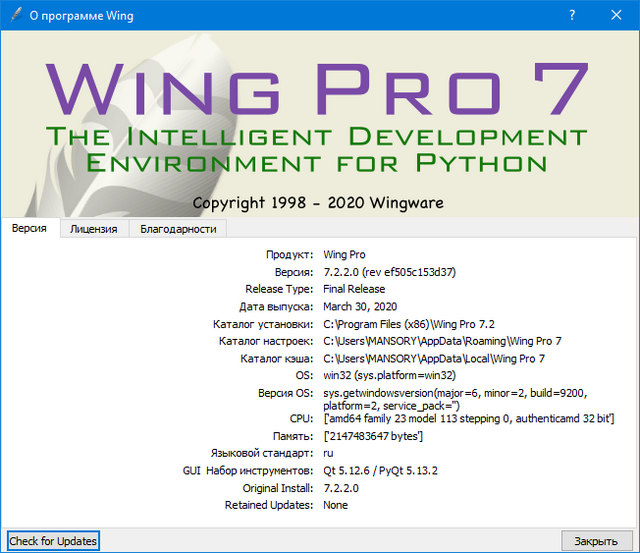
Task: Click the March 30, 2020 release date
Action: tap(361, 307)
